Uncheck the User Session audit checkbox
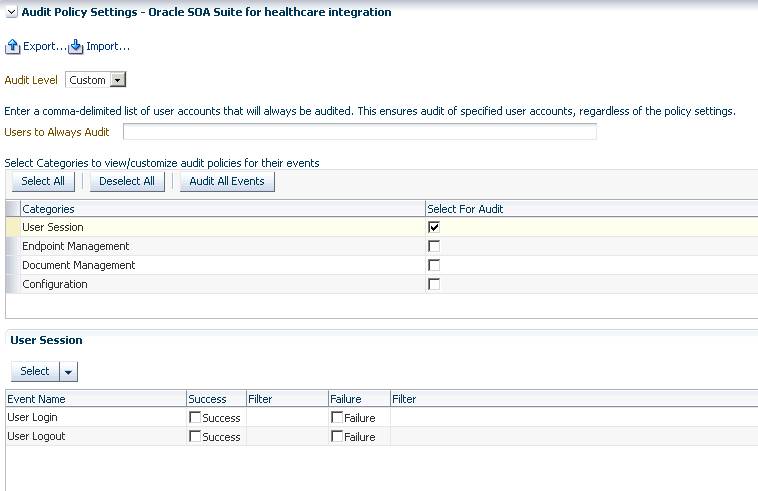 (x=434, y=227)
